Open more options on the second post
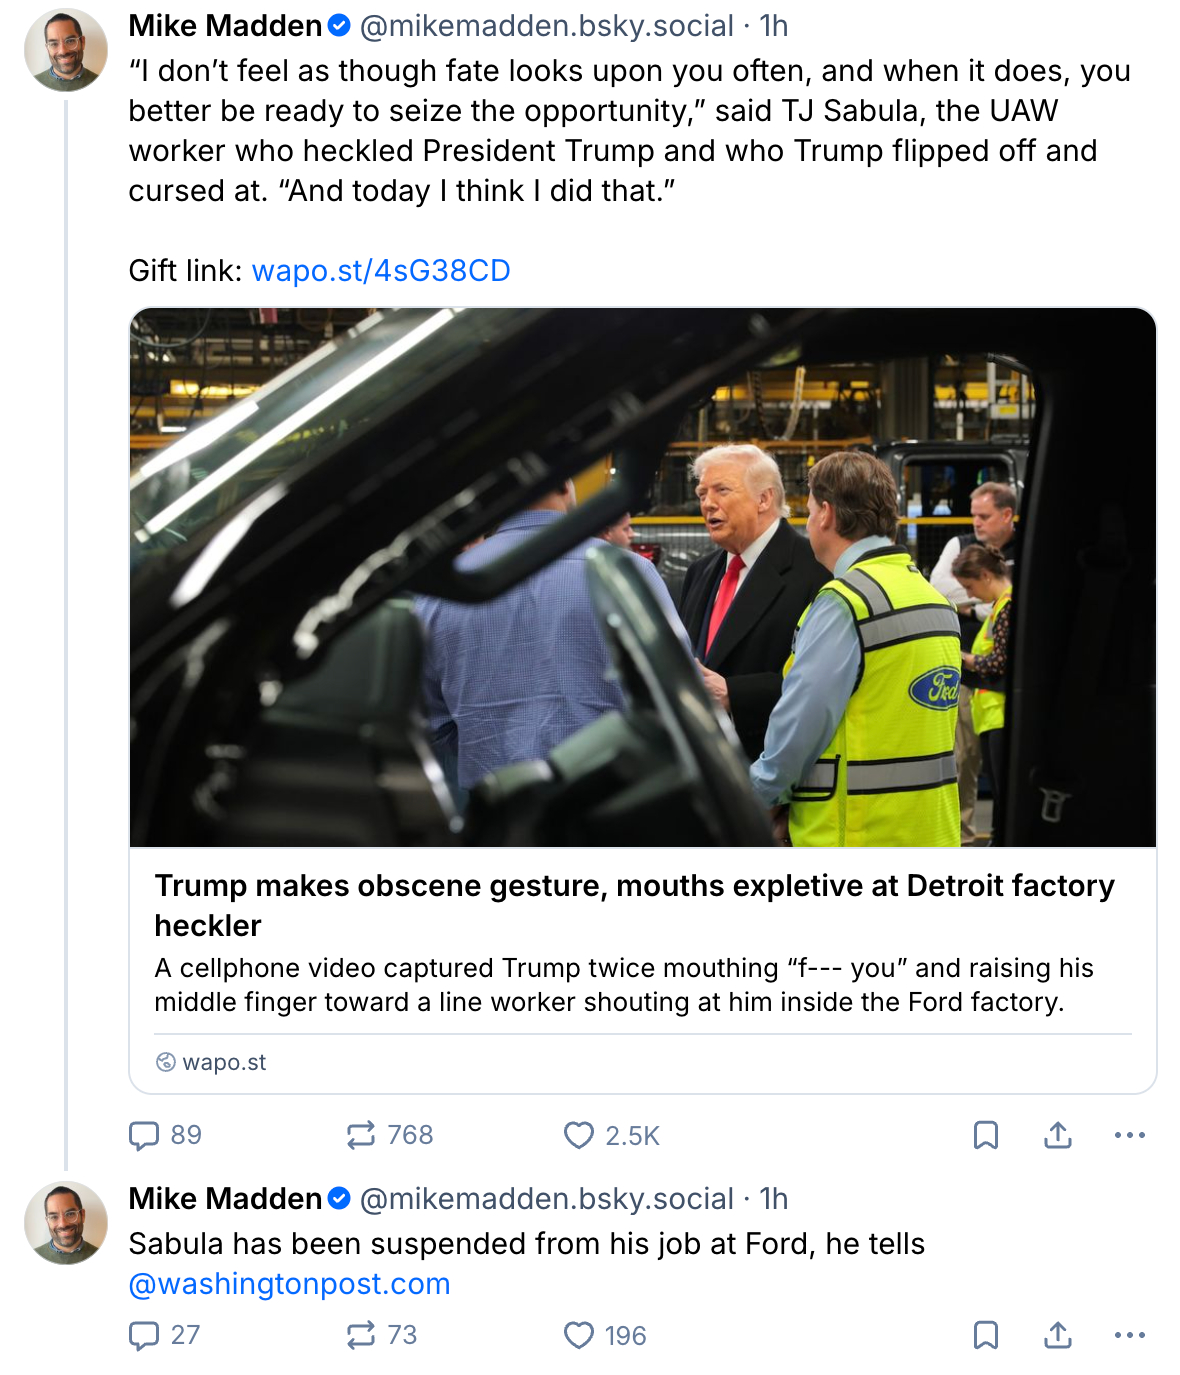 1129,1335
